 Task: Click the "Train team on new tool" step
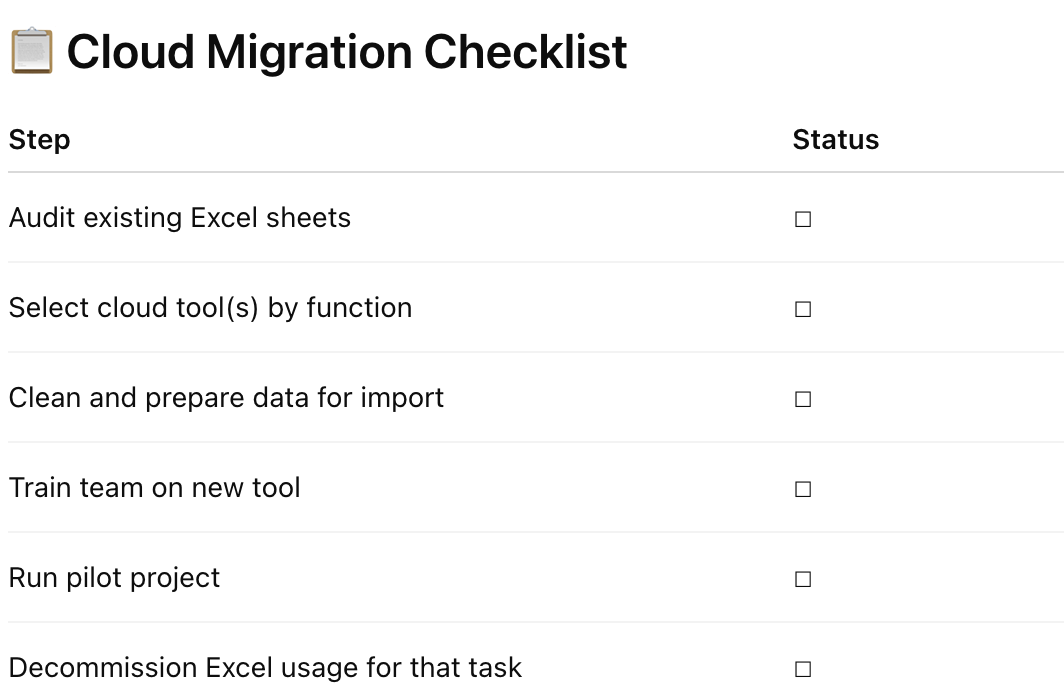click(x=155, y=488)
